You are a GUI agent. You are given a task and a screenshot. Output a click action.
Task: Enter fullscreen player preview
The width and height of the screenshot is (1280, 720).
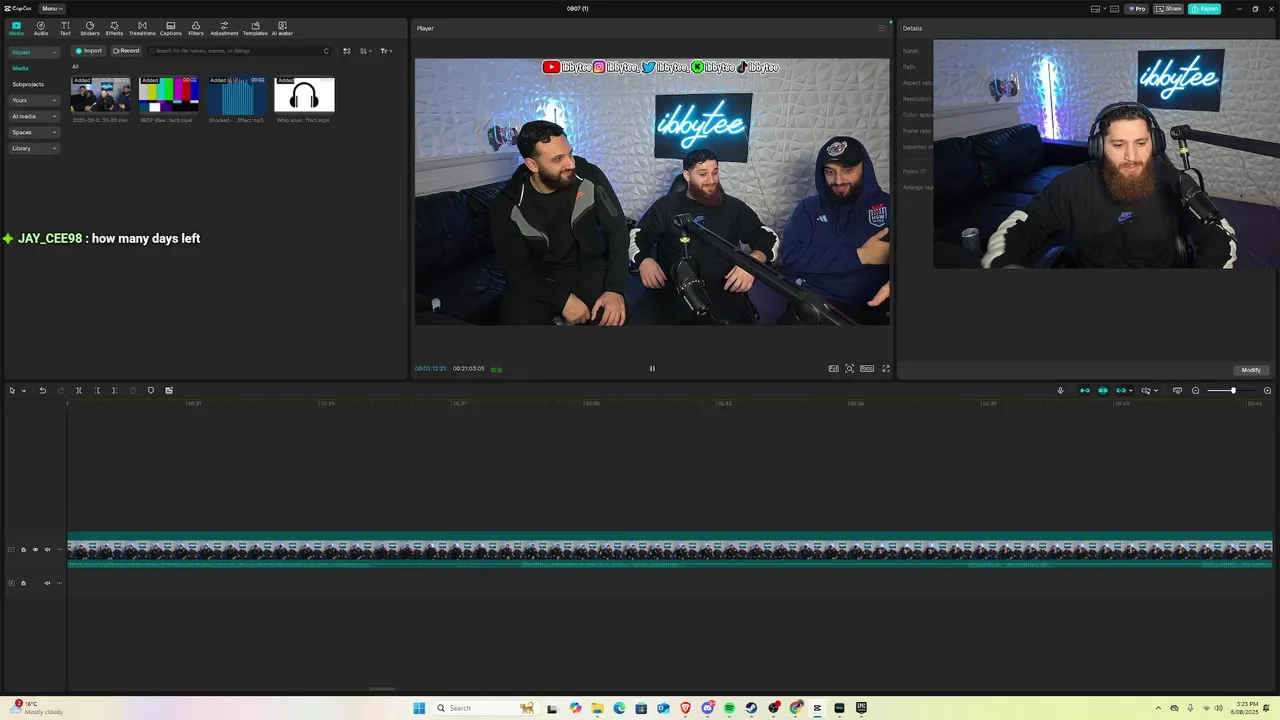pos(885,368)
